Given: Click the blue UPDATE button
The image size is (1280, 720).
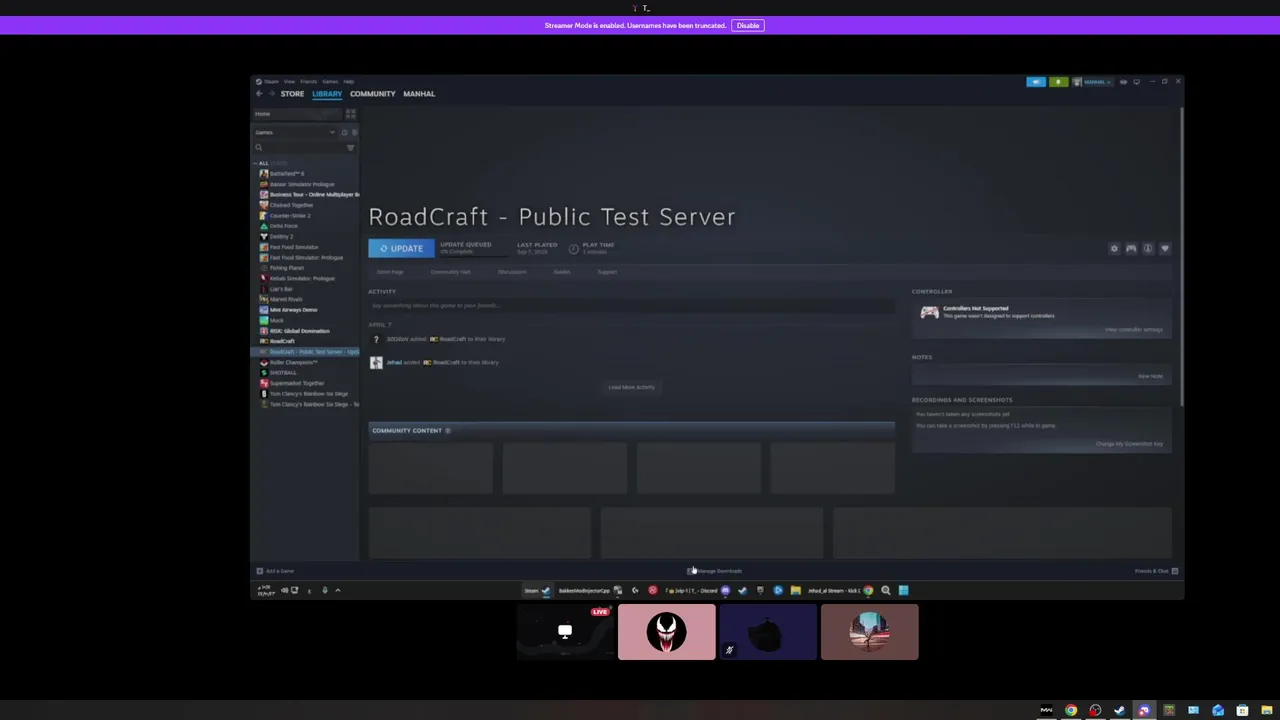Looking at the screenshot, I should (401, 248).
